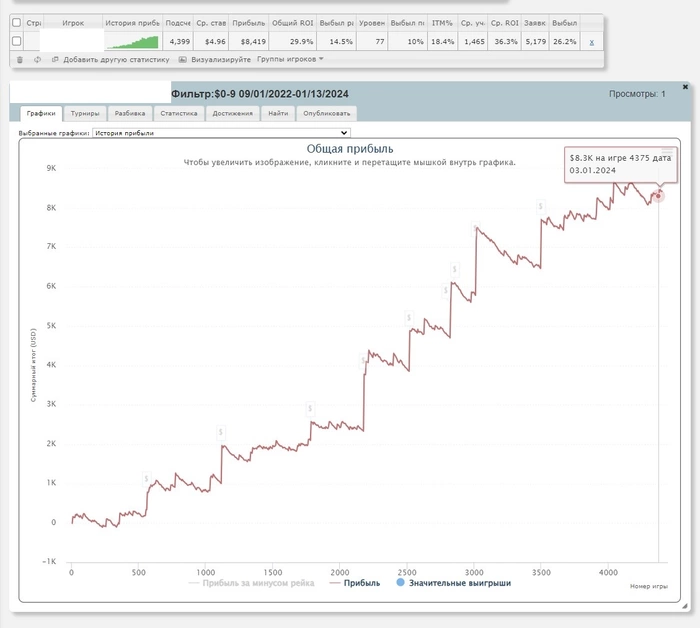Screen dimensions: 700x628
Task: Open the Опубликовать tab
Action: tap(327, 113)
